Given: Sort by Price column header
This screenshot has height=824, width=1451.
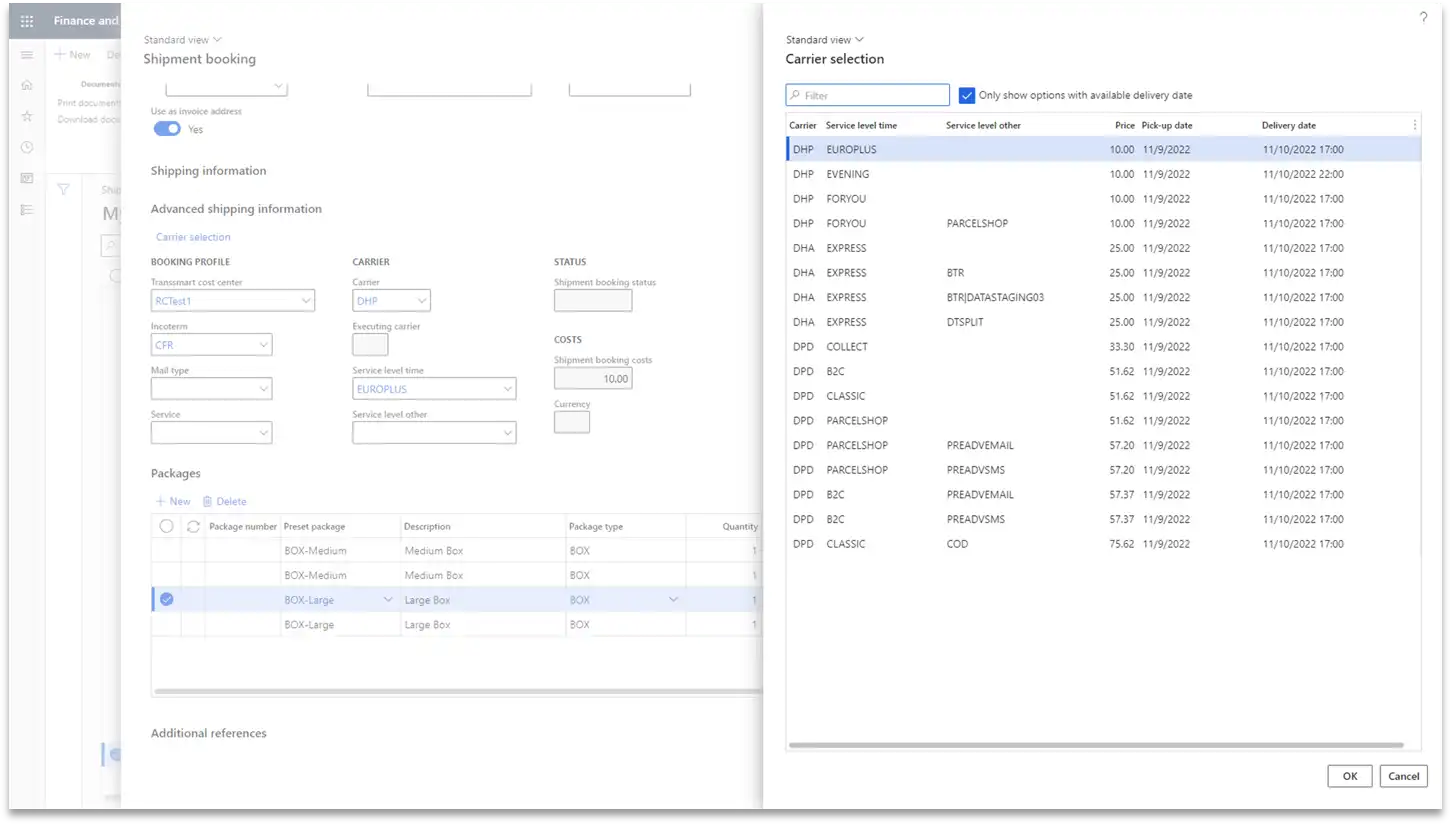Looking at the screenshot, I should (x=1125, y=126).
